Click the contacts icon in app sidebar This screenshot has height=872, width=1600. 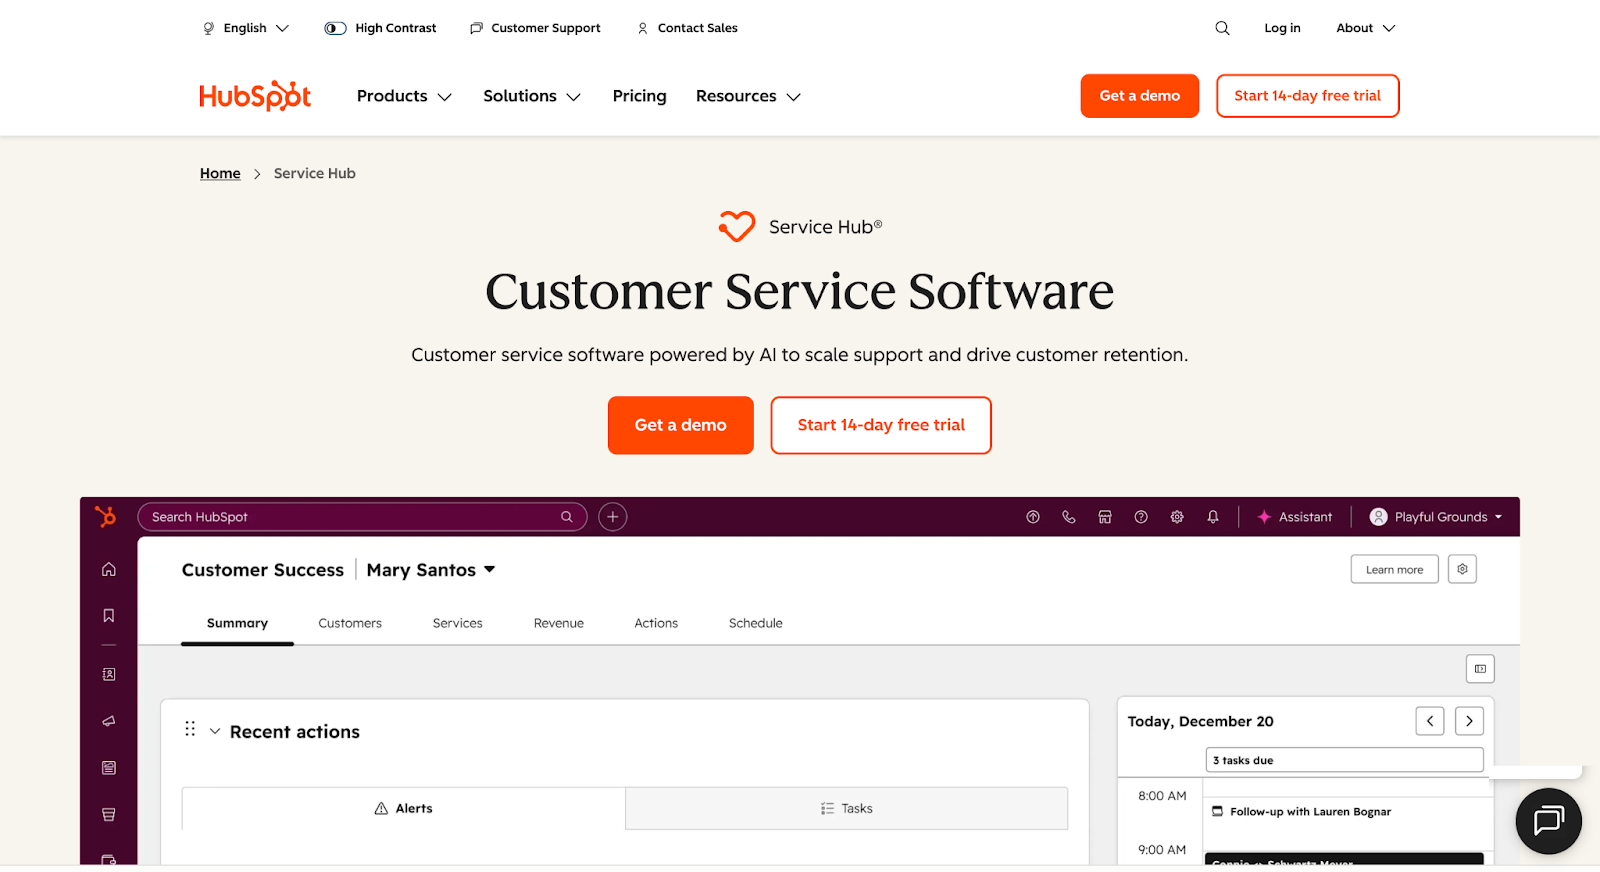[109, 674]
